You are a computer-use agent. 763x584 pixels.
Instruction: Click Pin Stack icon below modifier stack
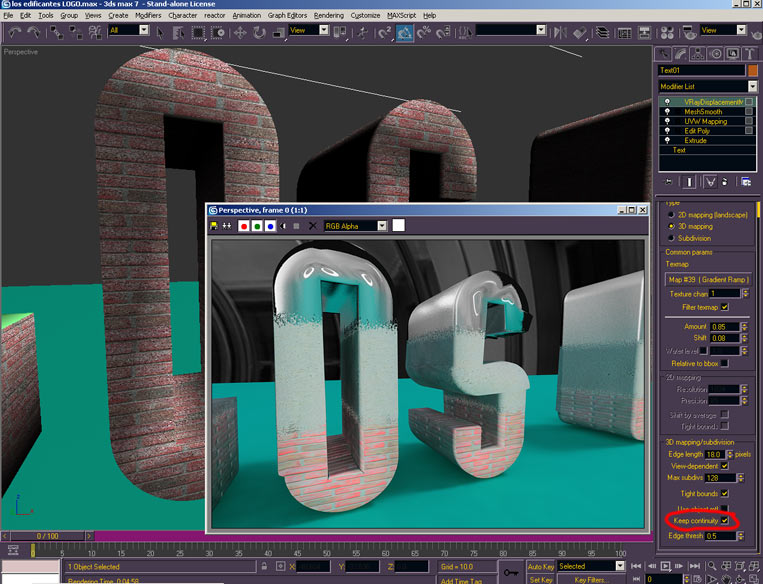coord(669,182)
